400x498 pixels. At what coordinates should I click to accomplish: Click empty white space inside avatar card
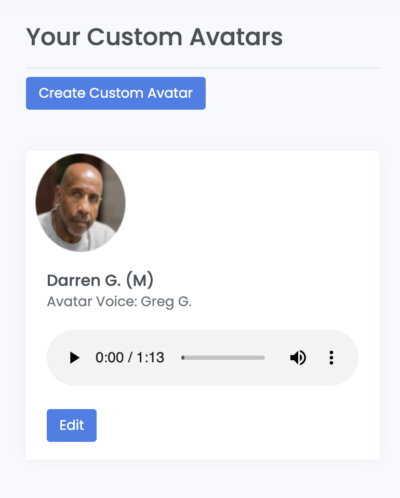(253, 217)
